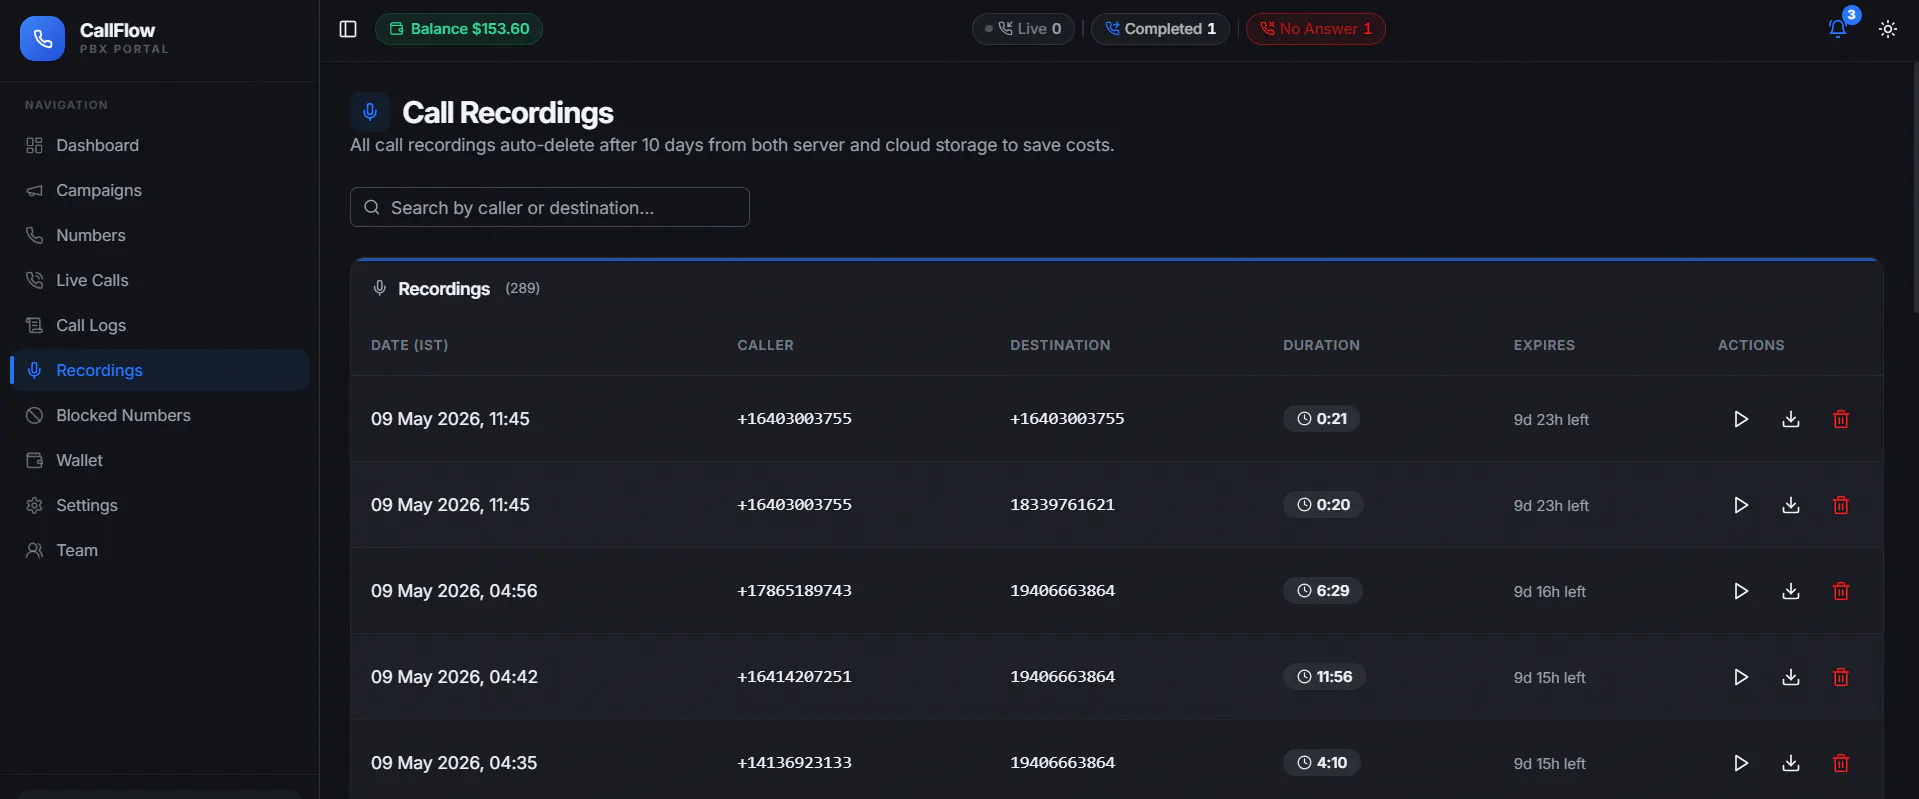Play the 04:42 recording
Screen dimensions: 1919x799
(1741, 677)
